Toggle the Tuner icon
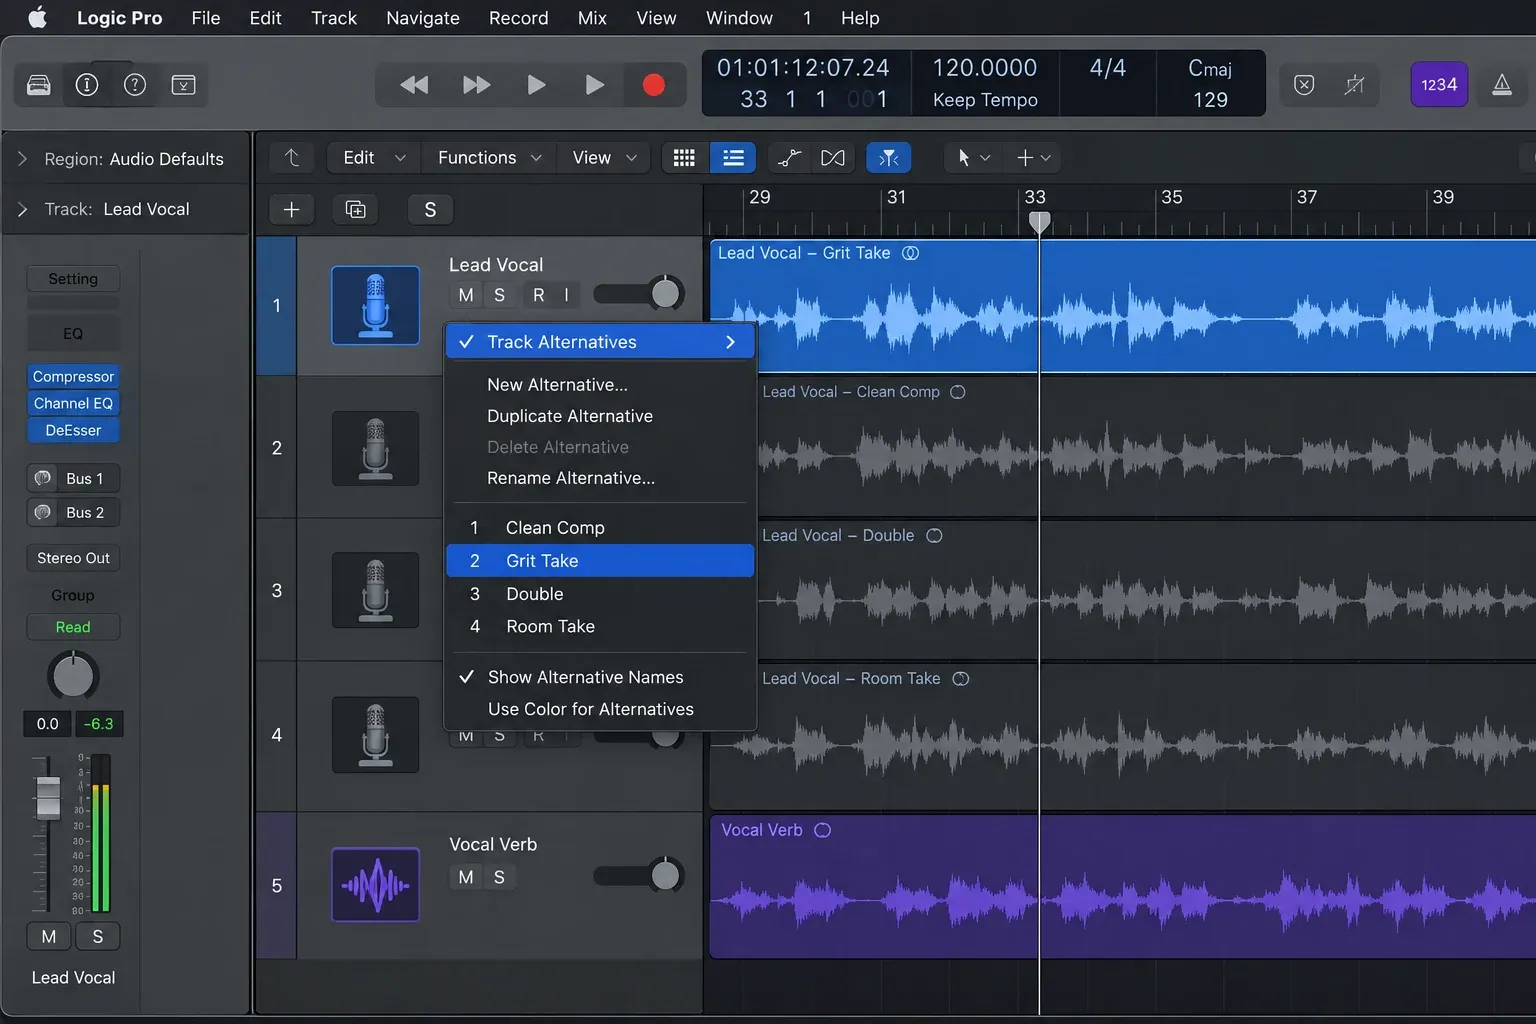The image size is (1536, 1024). (1354, 85)
